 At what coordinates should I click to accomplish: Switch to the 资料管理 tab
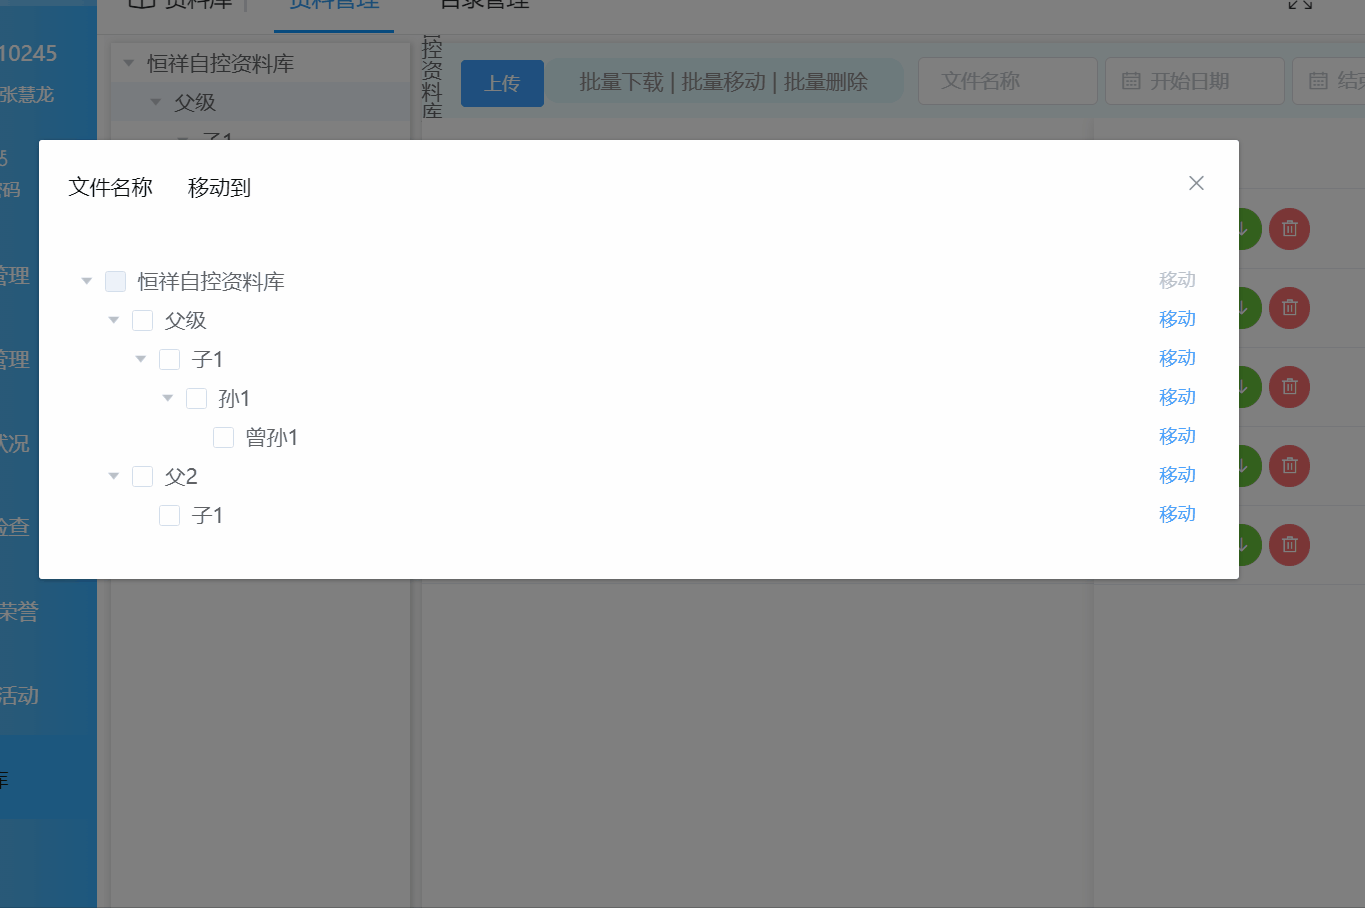pyautogui.click(x=333, y=4)
